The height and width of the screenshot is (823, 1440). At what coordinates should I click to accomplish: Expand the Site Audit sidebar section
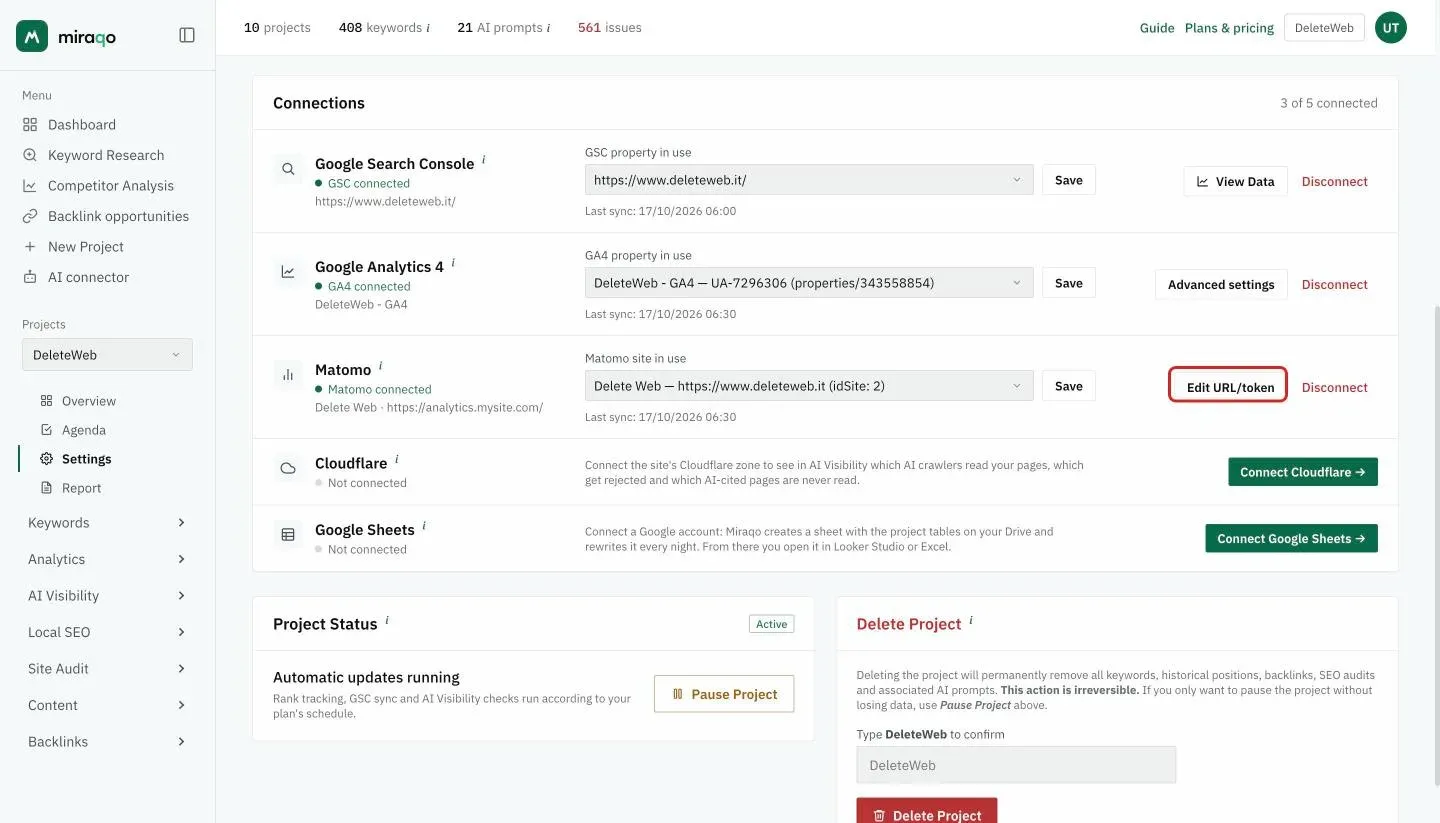click(x=107, y=669)
